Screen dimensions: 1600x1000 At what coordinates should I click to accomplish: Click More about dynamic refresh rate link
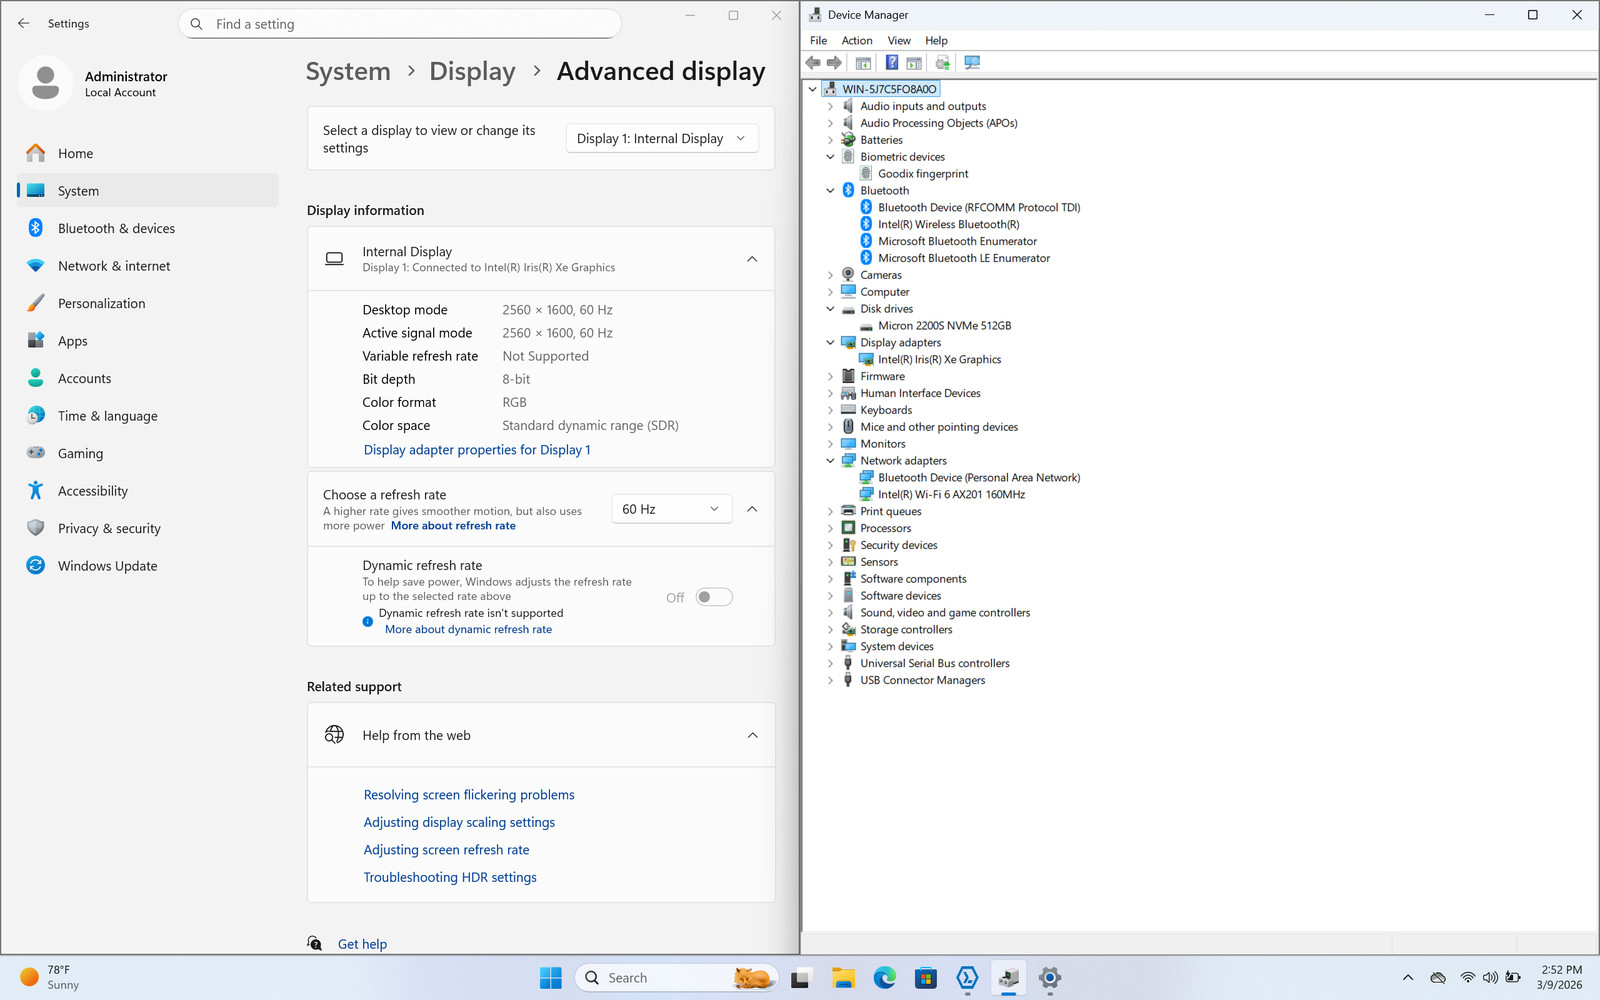coord(468,630)
